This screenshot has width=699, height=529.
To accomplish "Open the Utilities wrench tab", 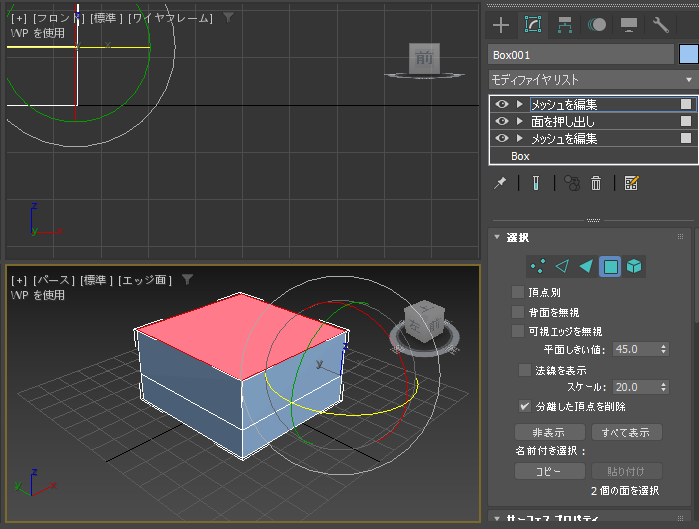I will 661,25.
